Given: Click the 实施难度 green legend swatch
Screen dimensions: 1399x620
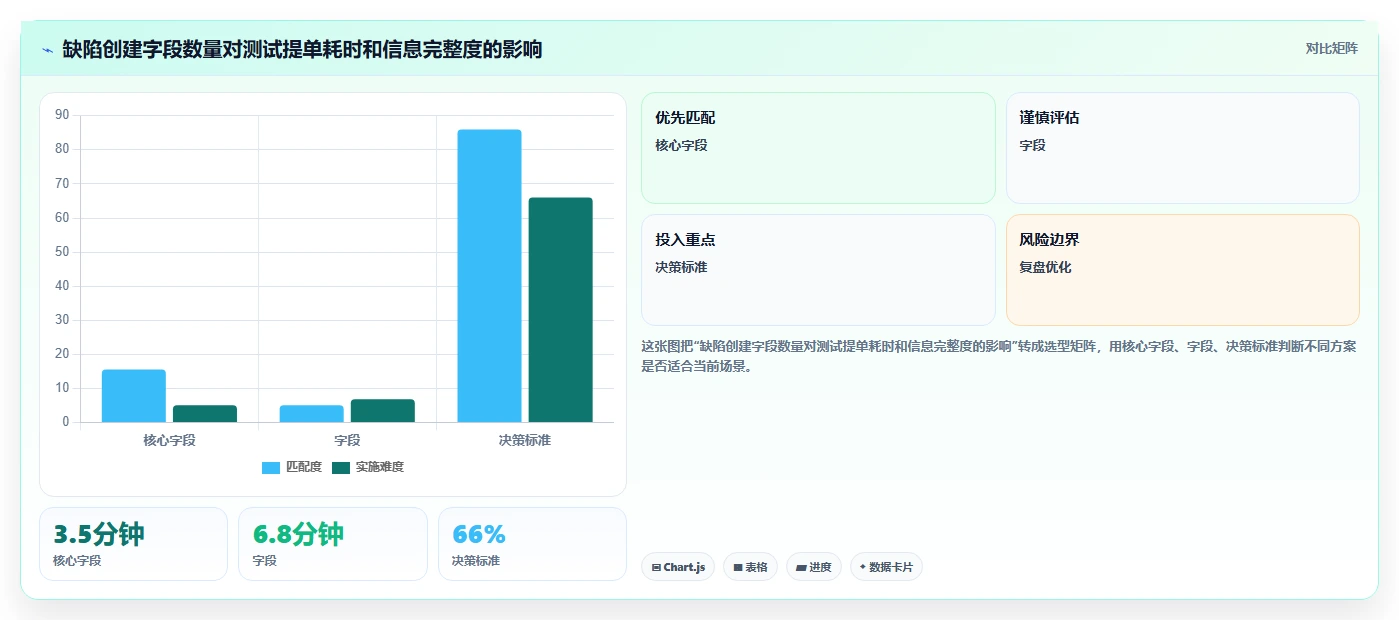Looking at the screenshot, I should [x=341, y=468].
